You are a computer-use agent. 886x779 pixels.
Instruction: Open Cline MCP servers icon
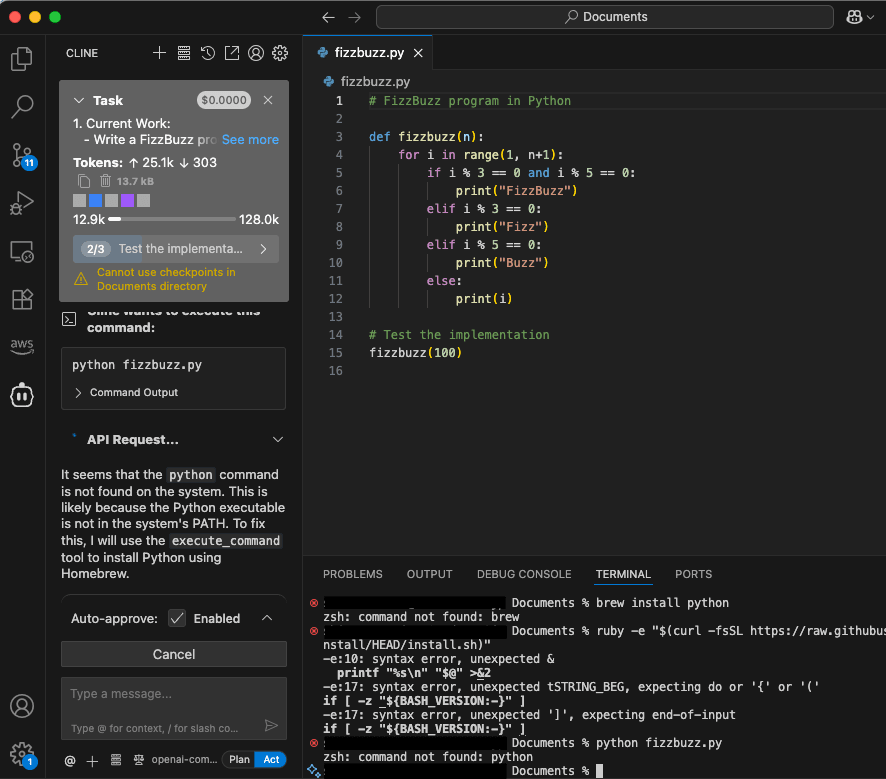184,53
